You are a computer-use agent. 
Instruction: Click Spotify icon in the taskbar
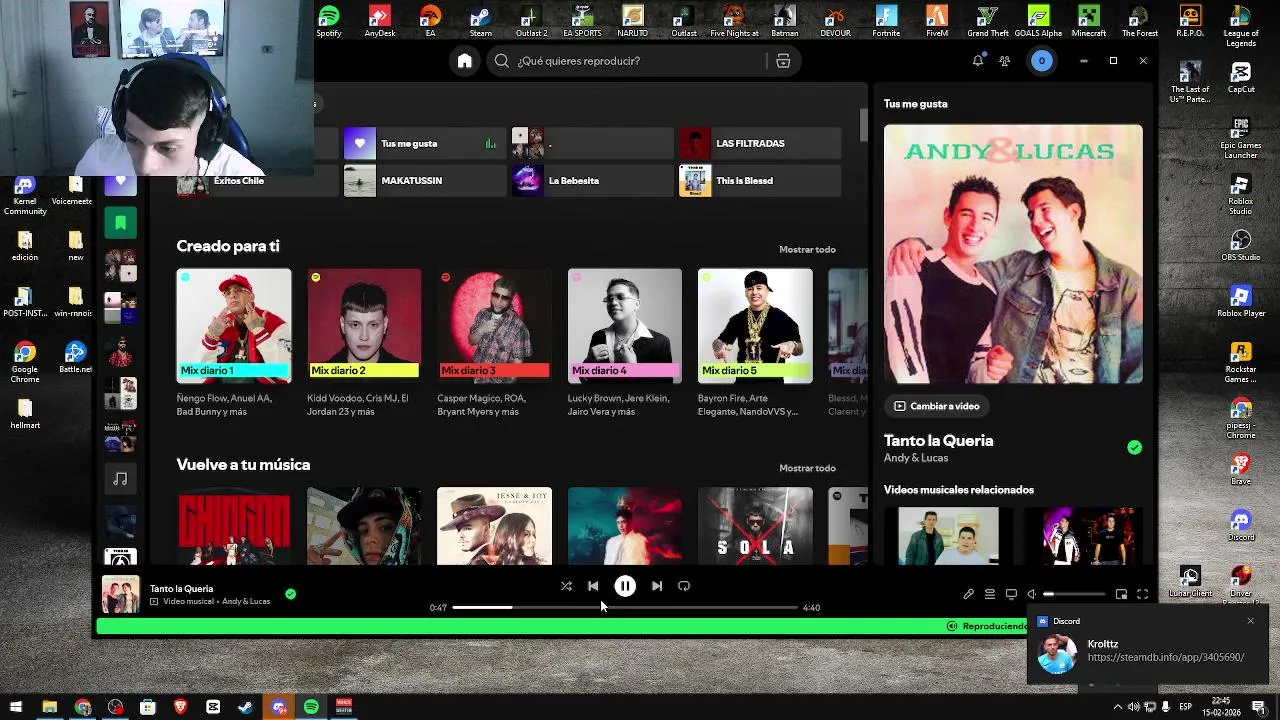(311, 707)
